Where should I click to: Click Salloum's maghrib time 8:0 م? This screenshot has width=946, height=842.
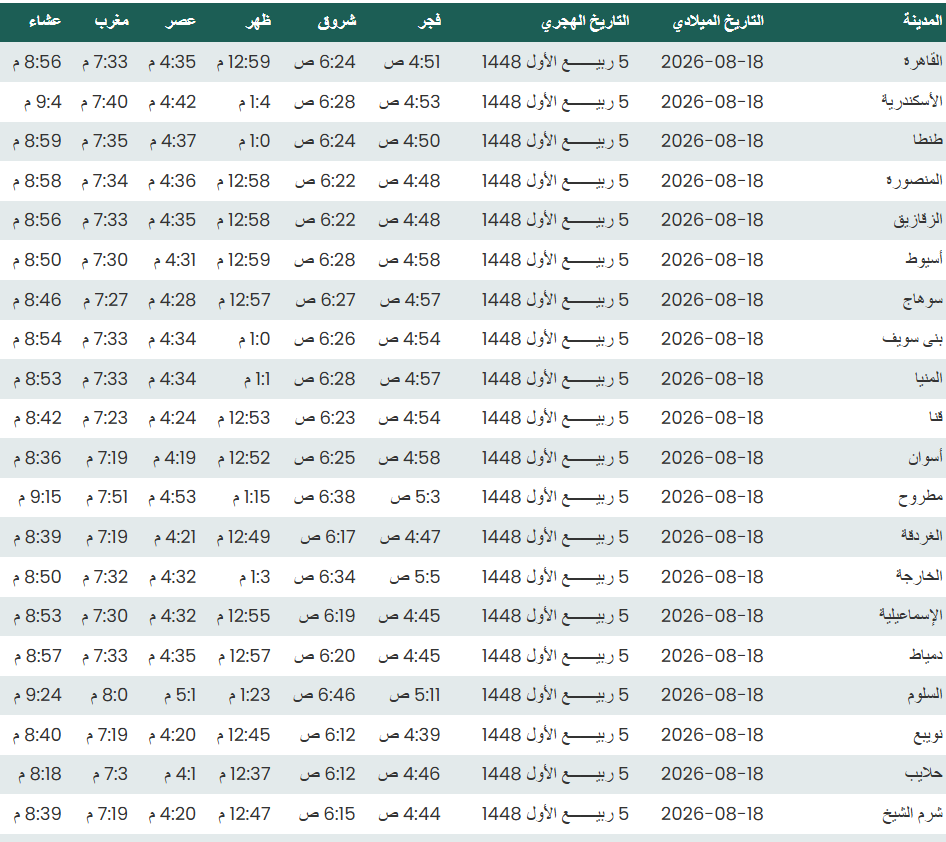click(109, 695)
